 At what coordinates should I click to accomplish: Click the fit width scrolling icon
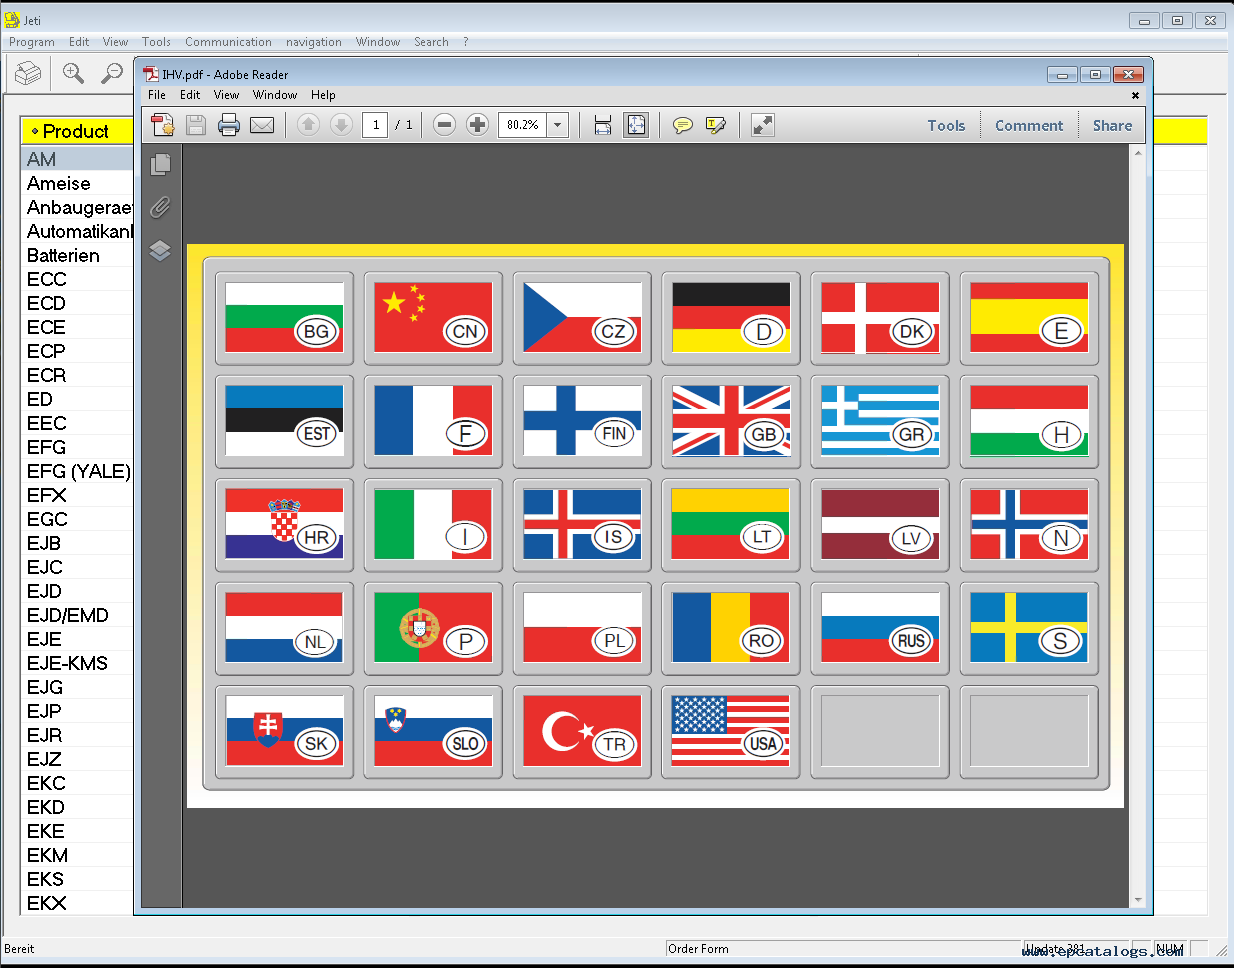[x=603, y=125]
